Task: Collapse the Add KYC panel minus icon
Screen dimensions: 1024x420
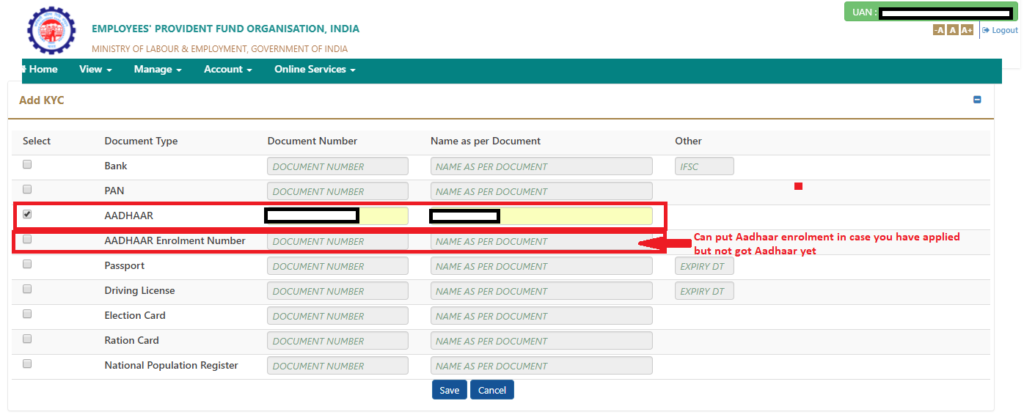Action: [x=978, y=100]
